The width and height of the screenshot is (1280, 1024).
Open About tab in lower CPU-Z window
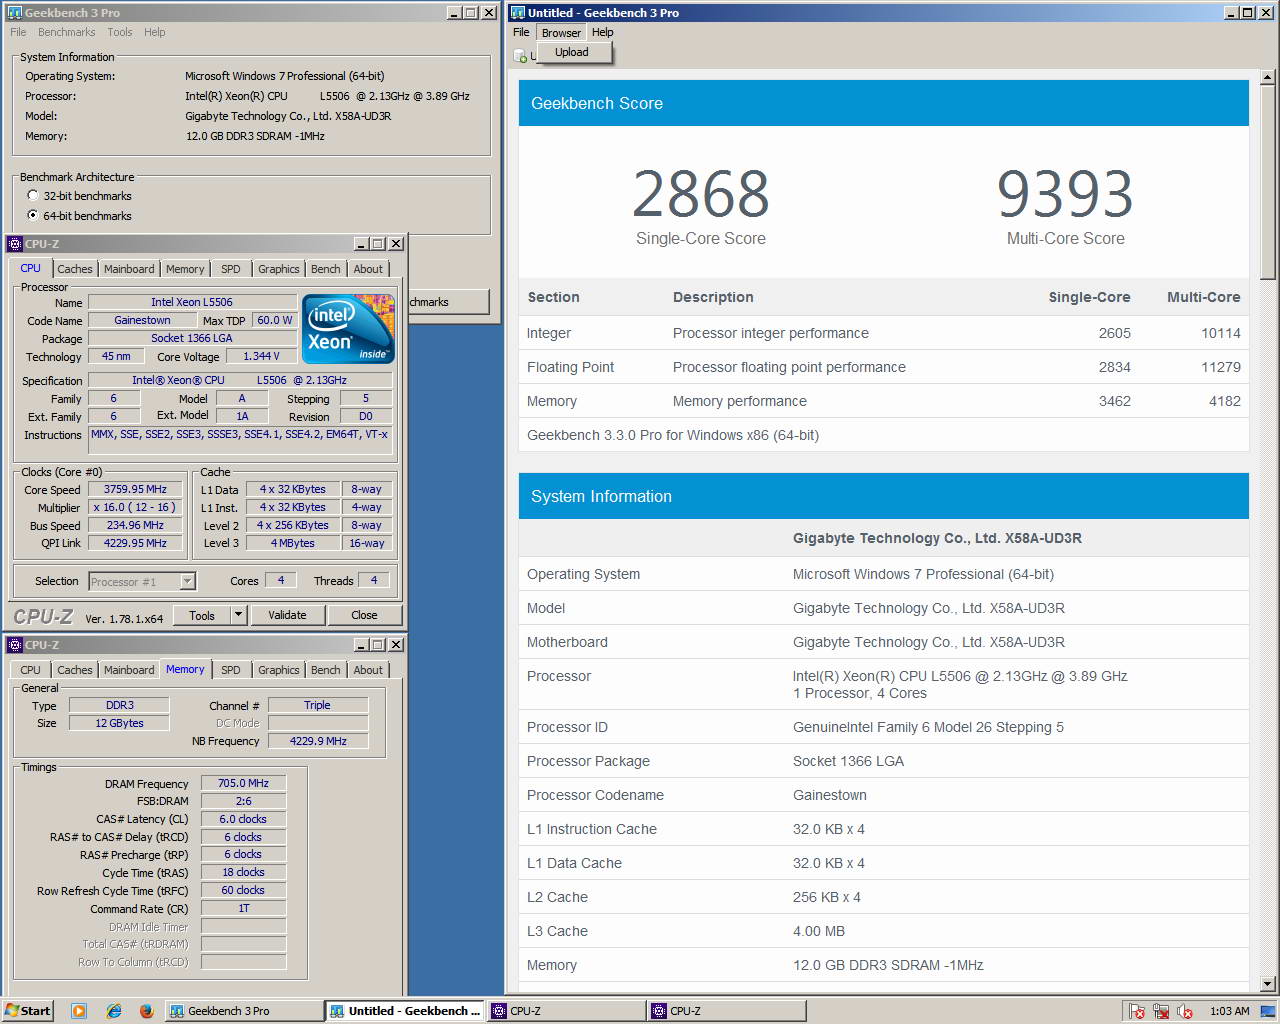[x=368, y=670]
